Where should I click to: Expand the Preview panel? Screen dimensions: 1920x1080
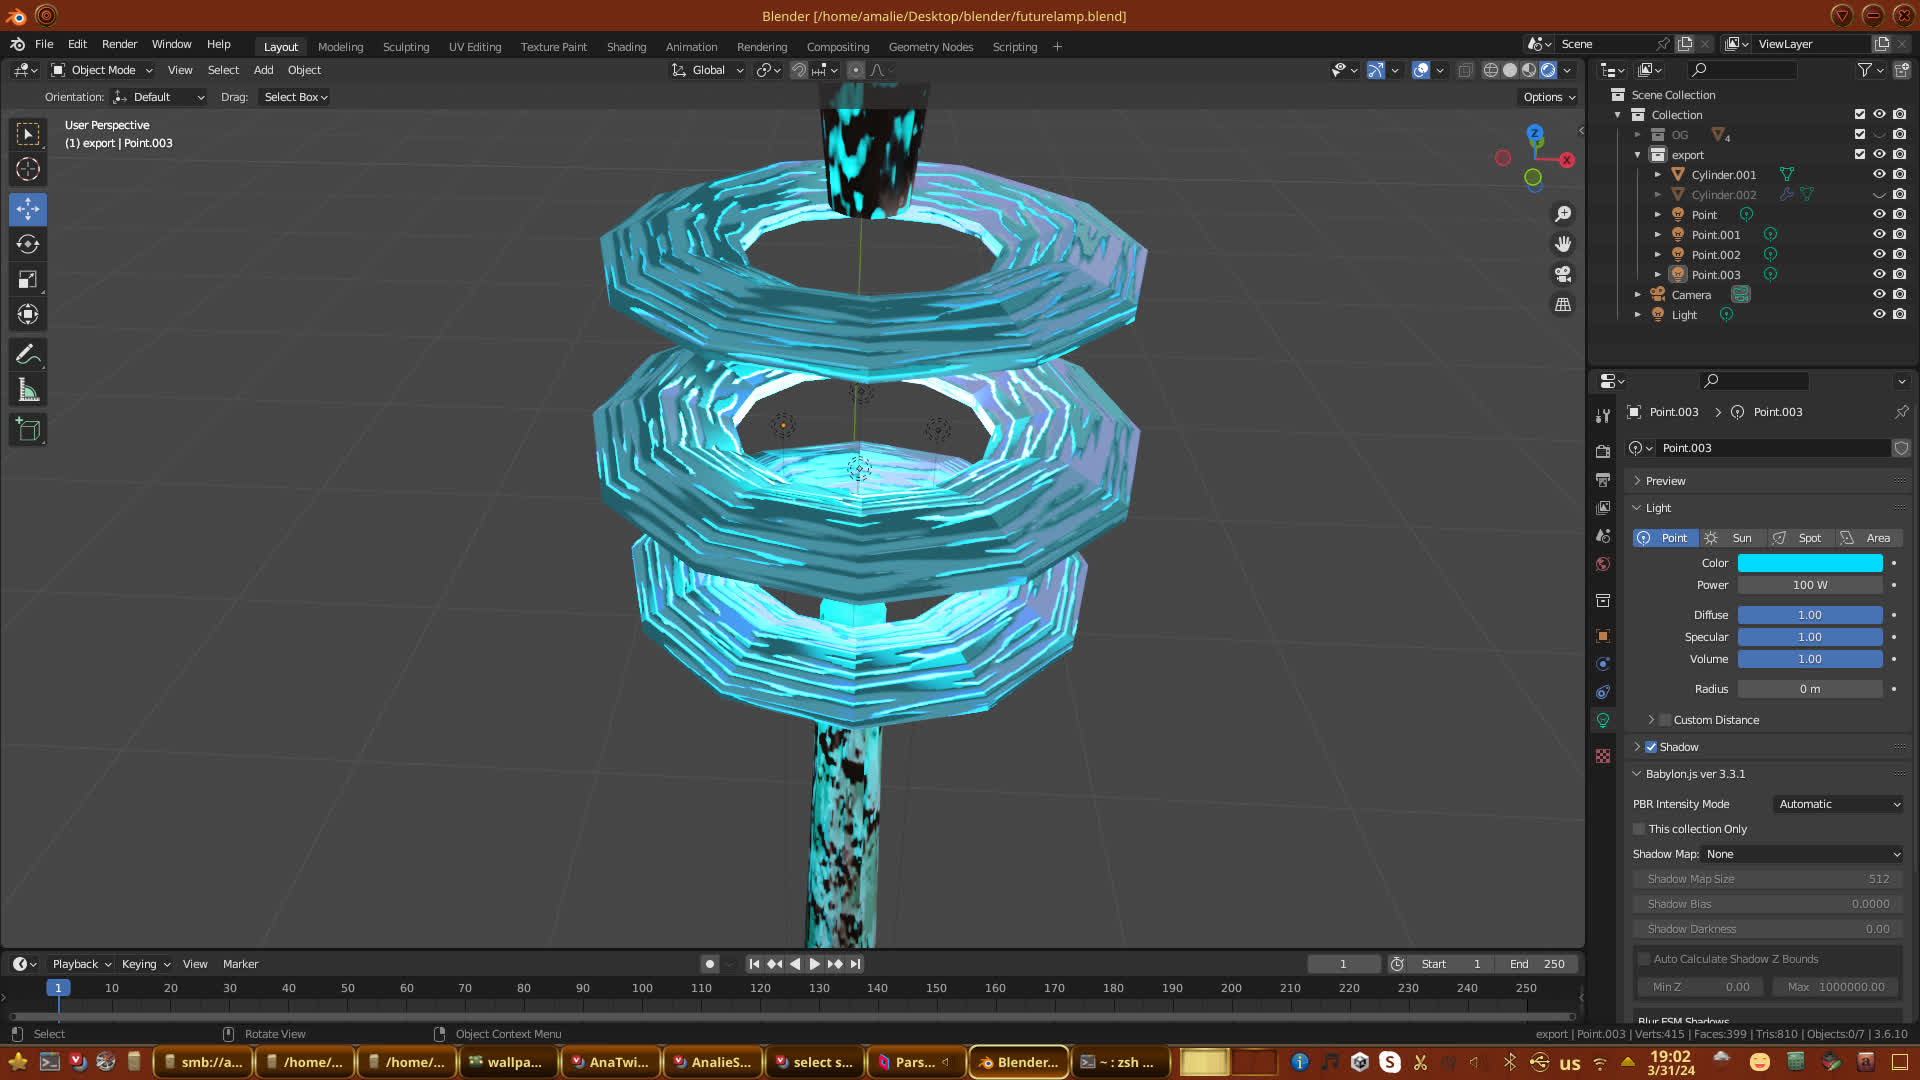pos(1665,481)
